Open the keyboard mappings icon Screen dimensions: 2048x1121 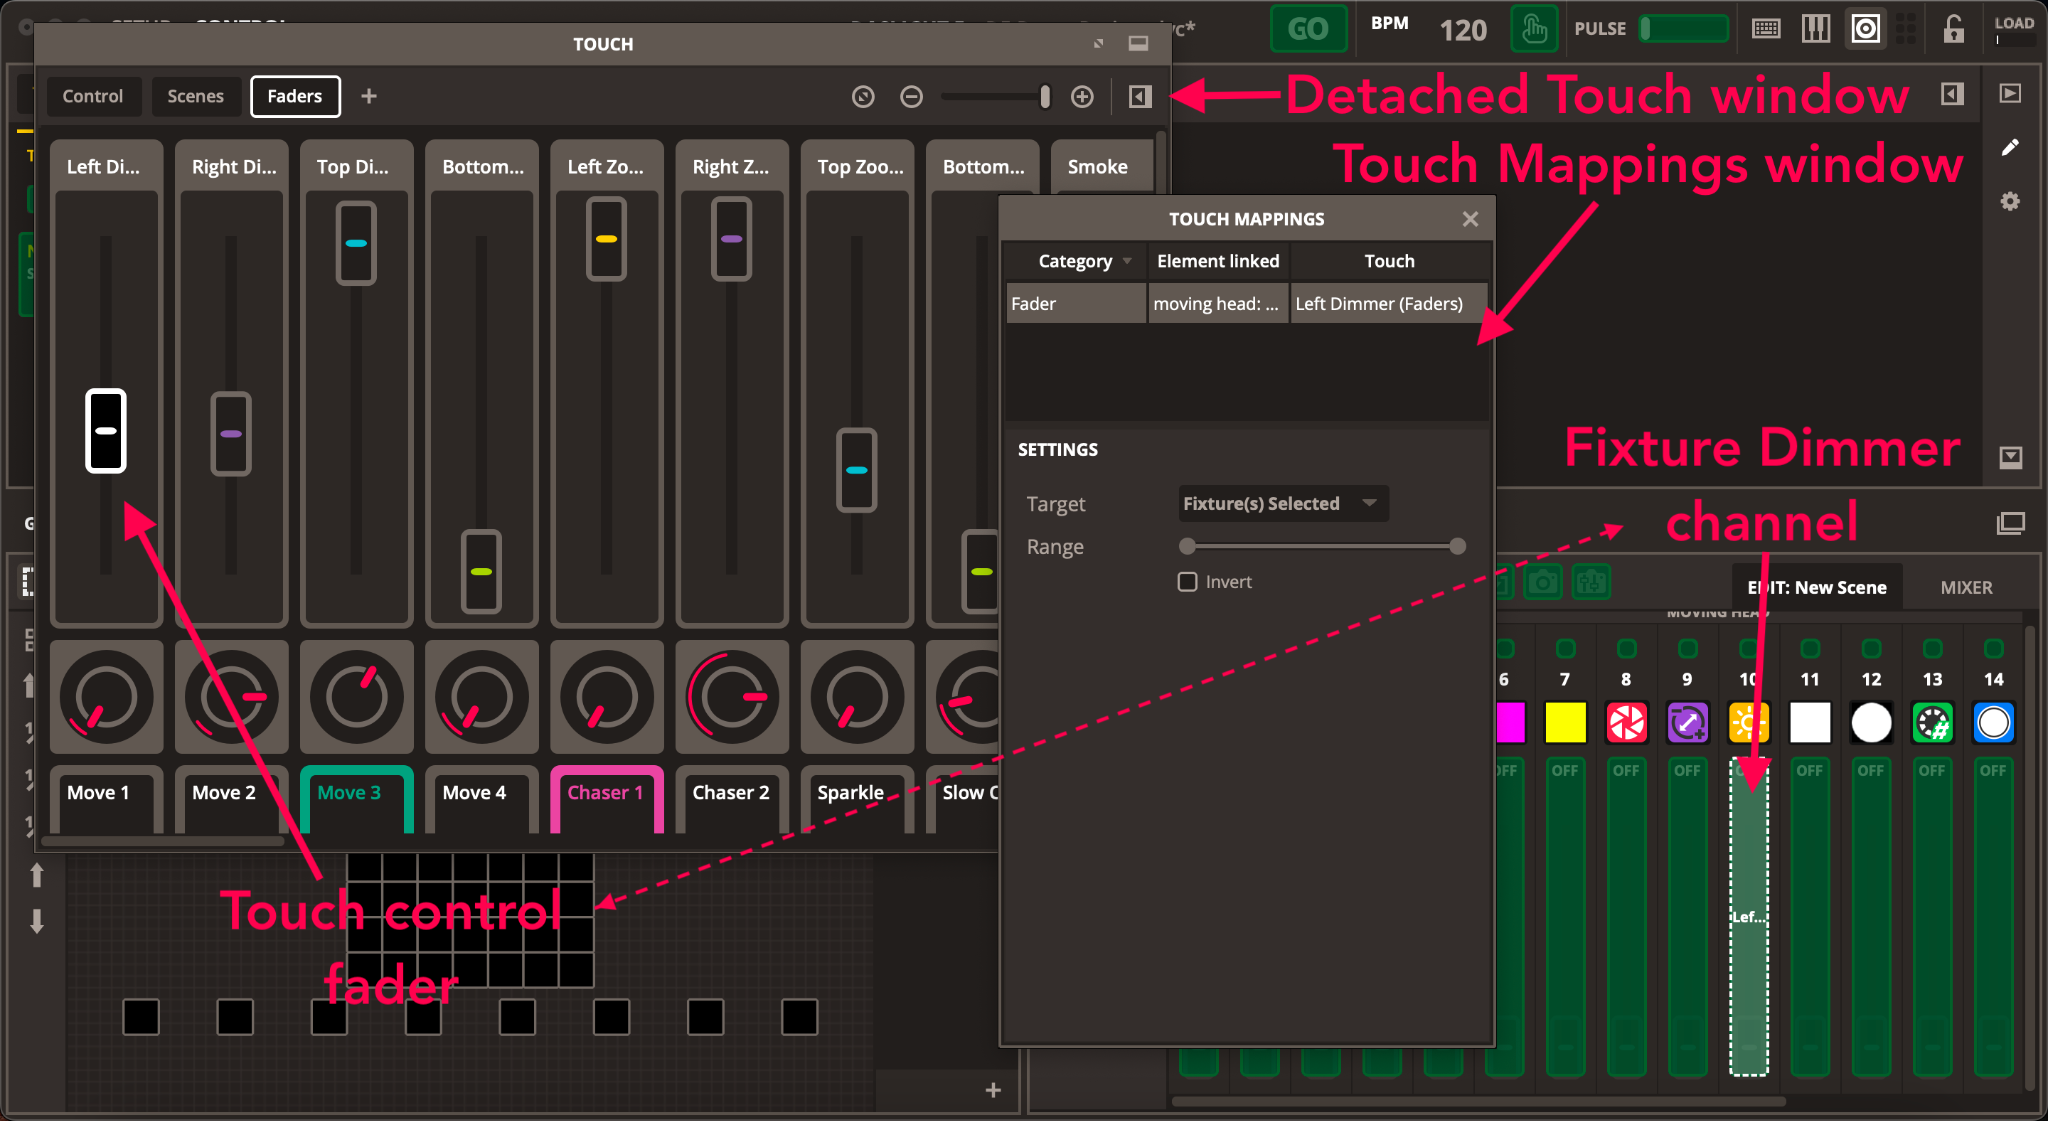pos(1766,29)
